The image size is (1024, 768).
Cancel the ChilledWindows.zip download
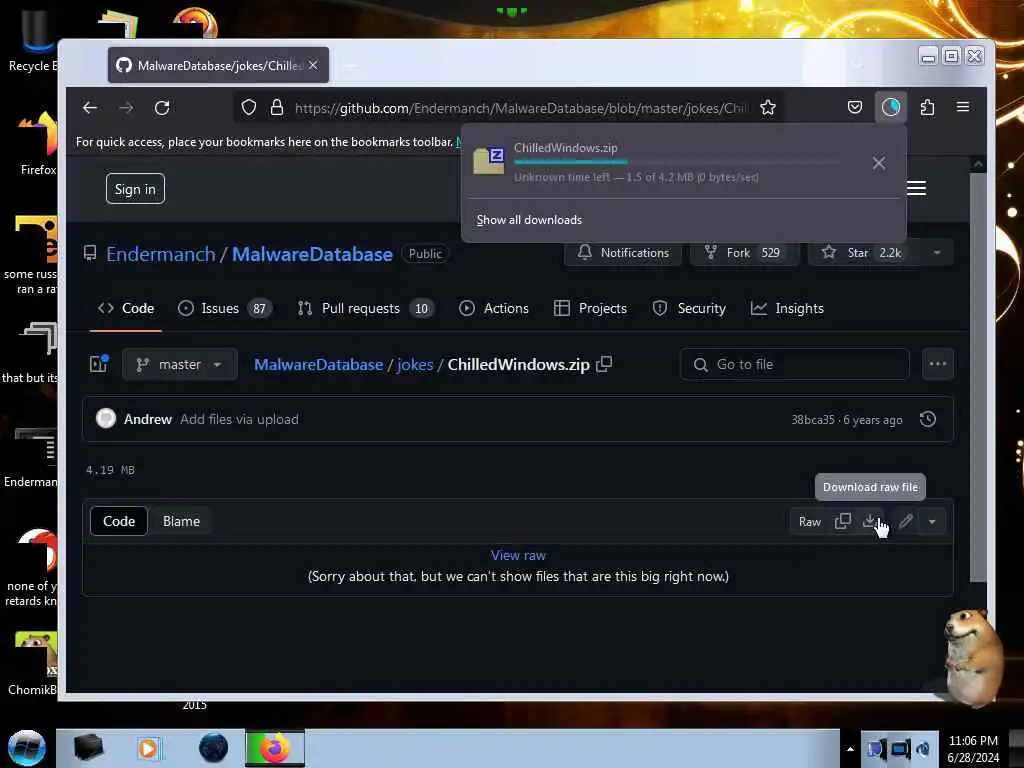click(x=879, y=163)
